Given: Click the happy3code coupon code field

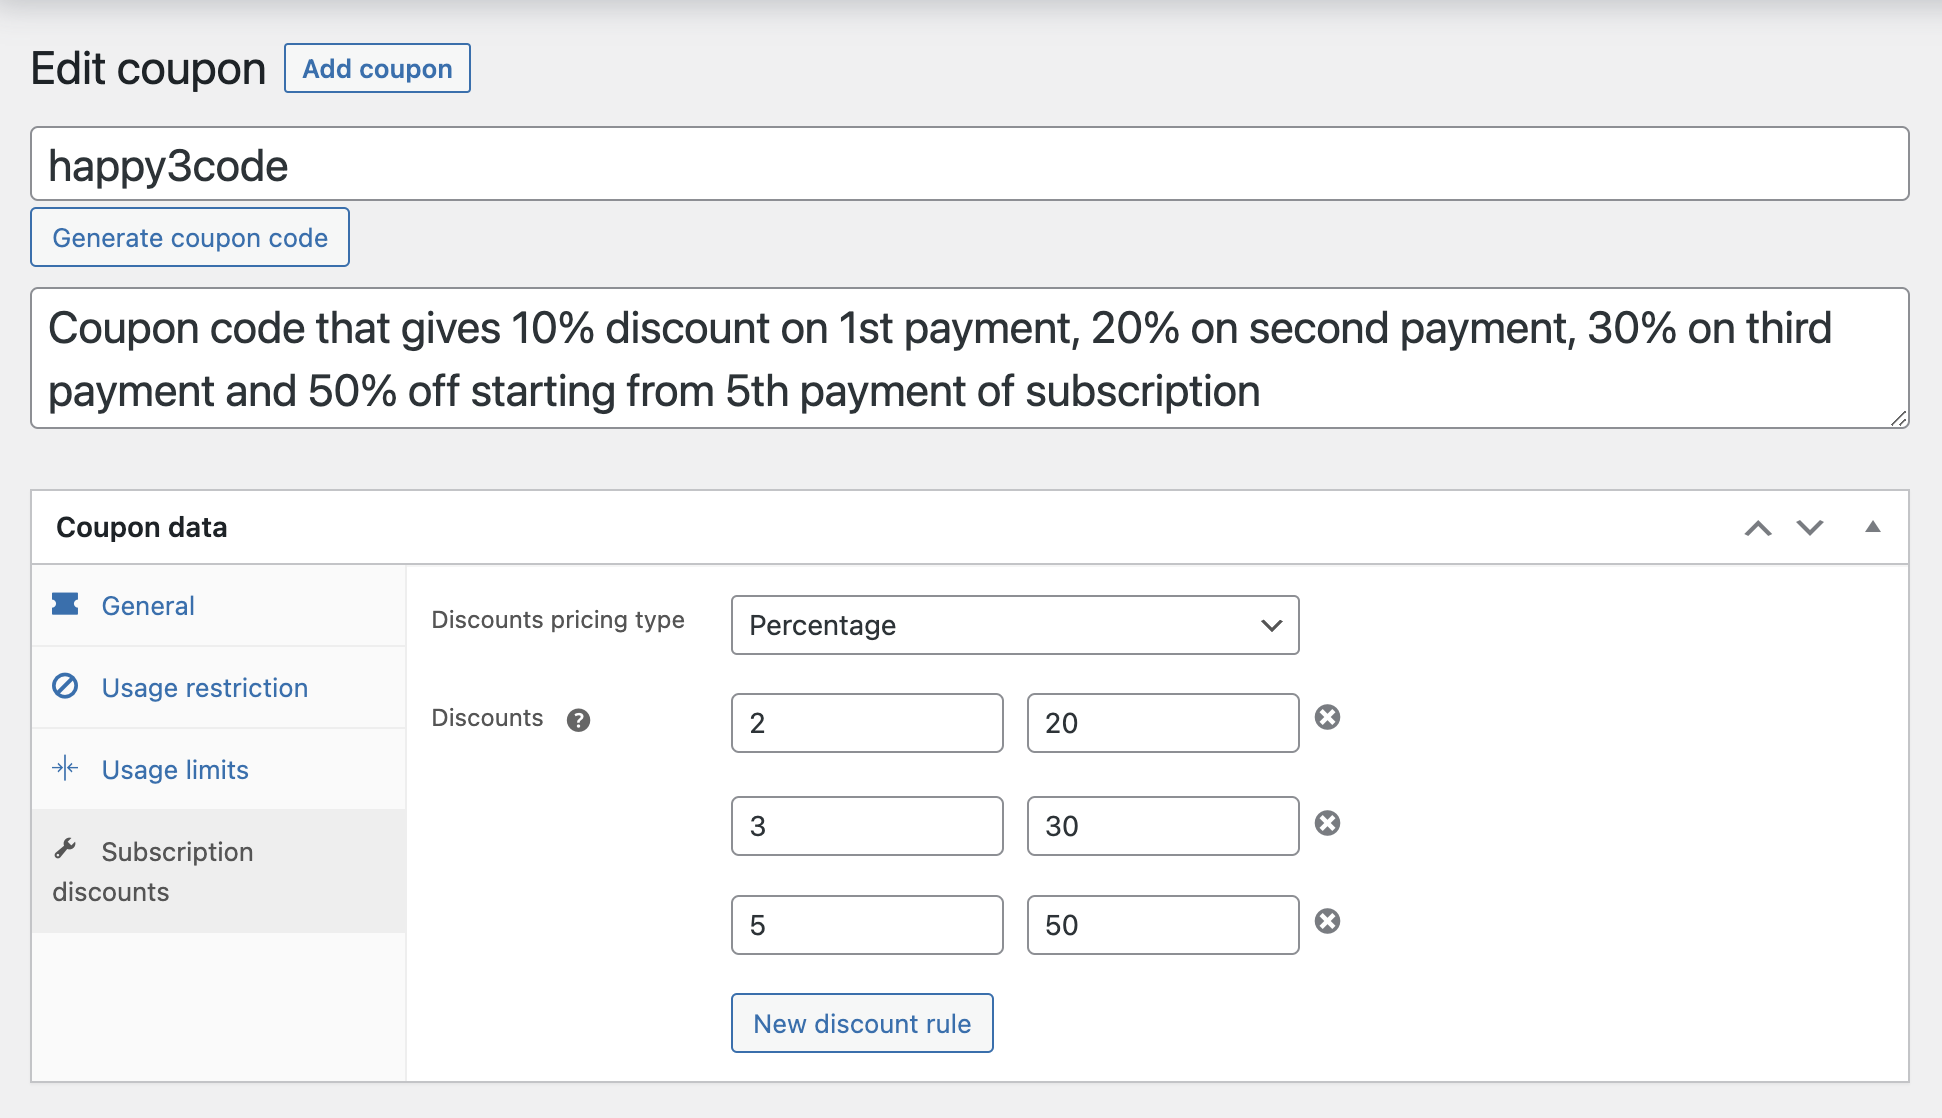Looking at the screenshot, I should pyautogui.click(x=968, y=164).
